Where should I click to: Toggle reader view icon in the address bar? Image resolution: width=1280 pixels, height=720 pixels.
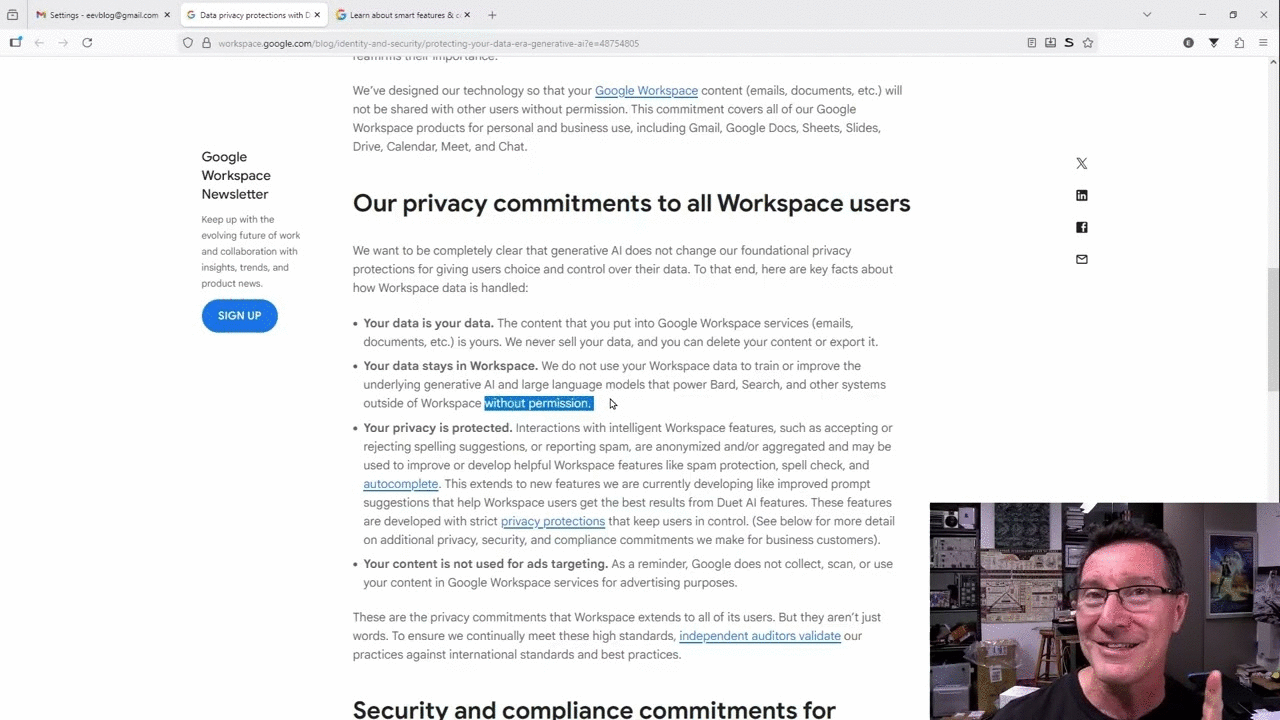tap(1031, 43)
